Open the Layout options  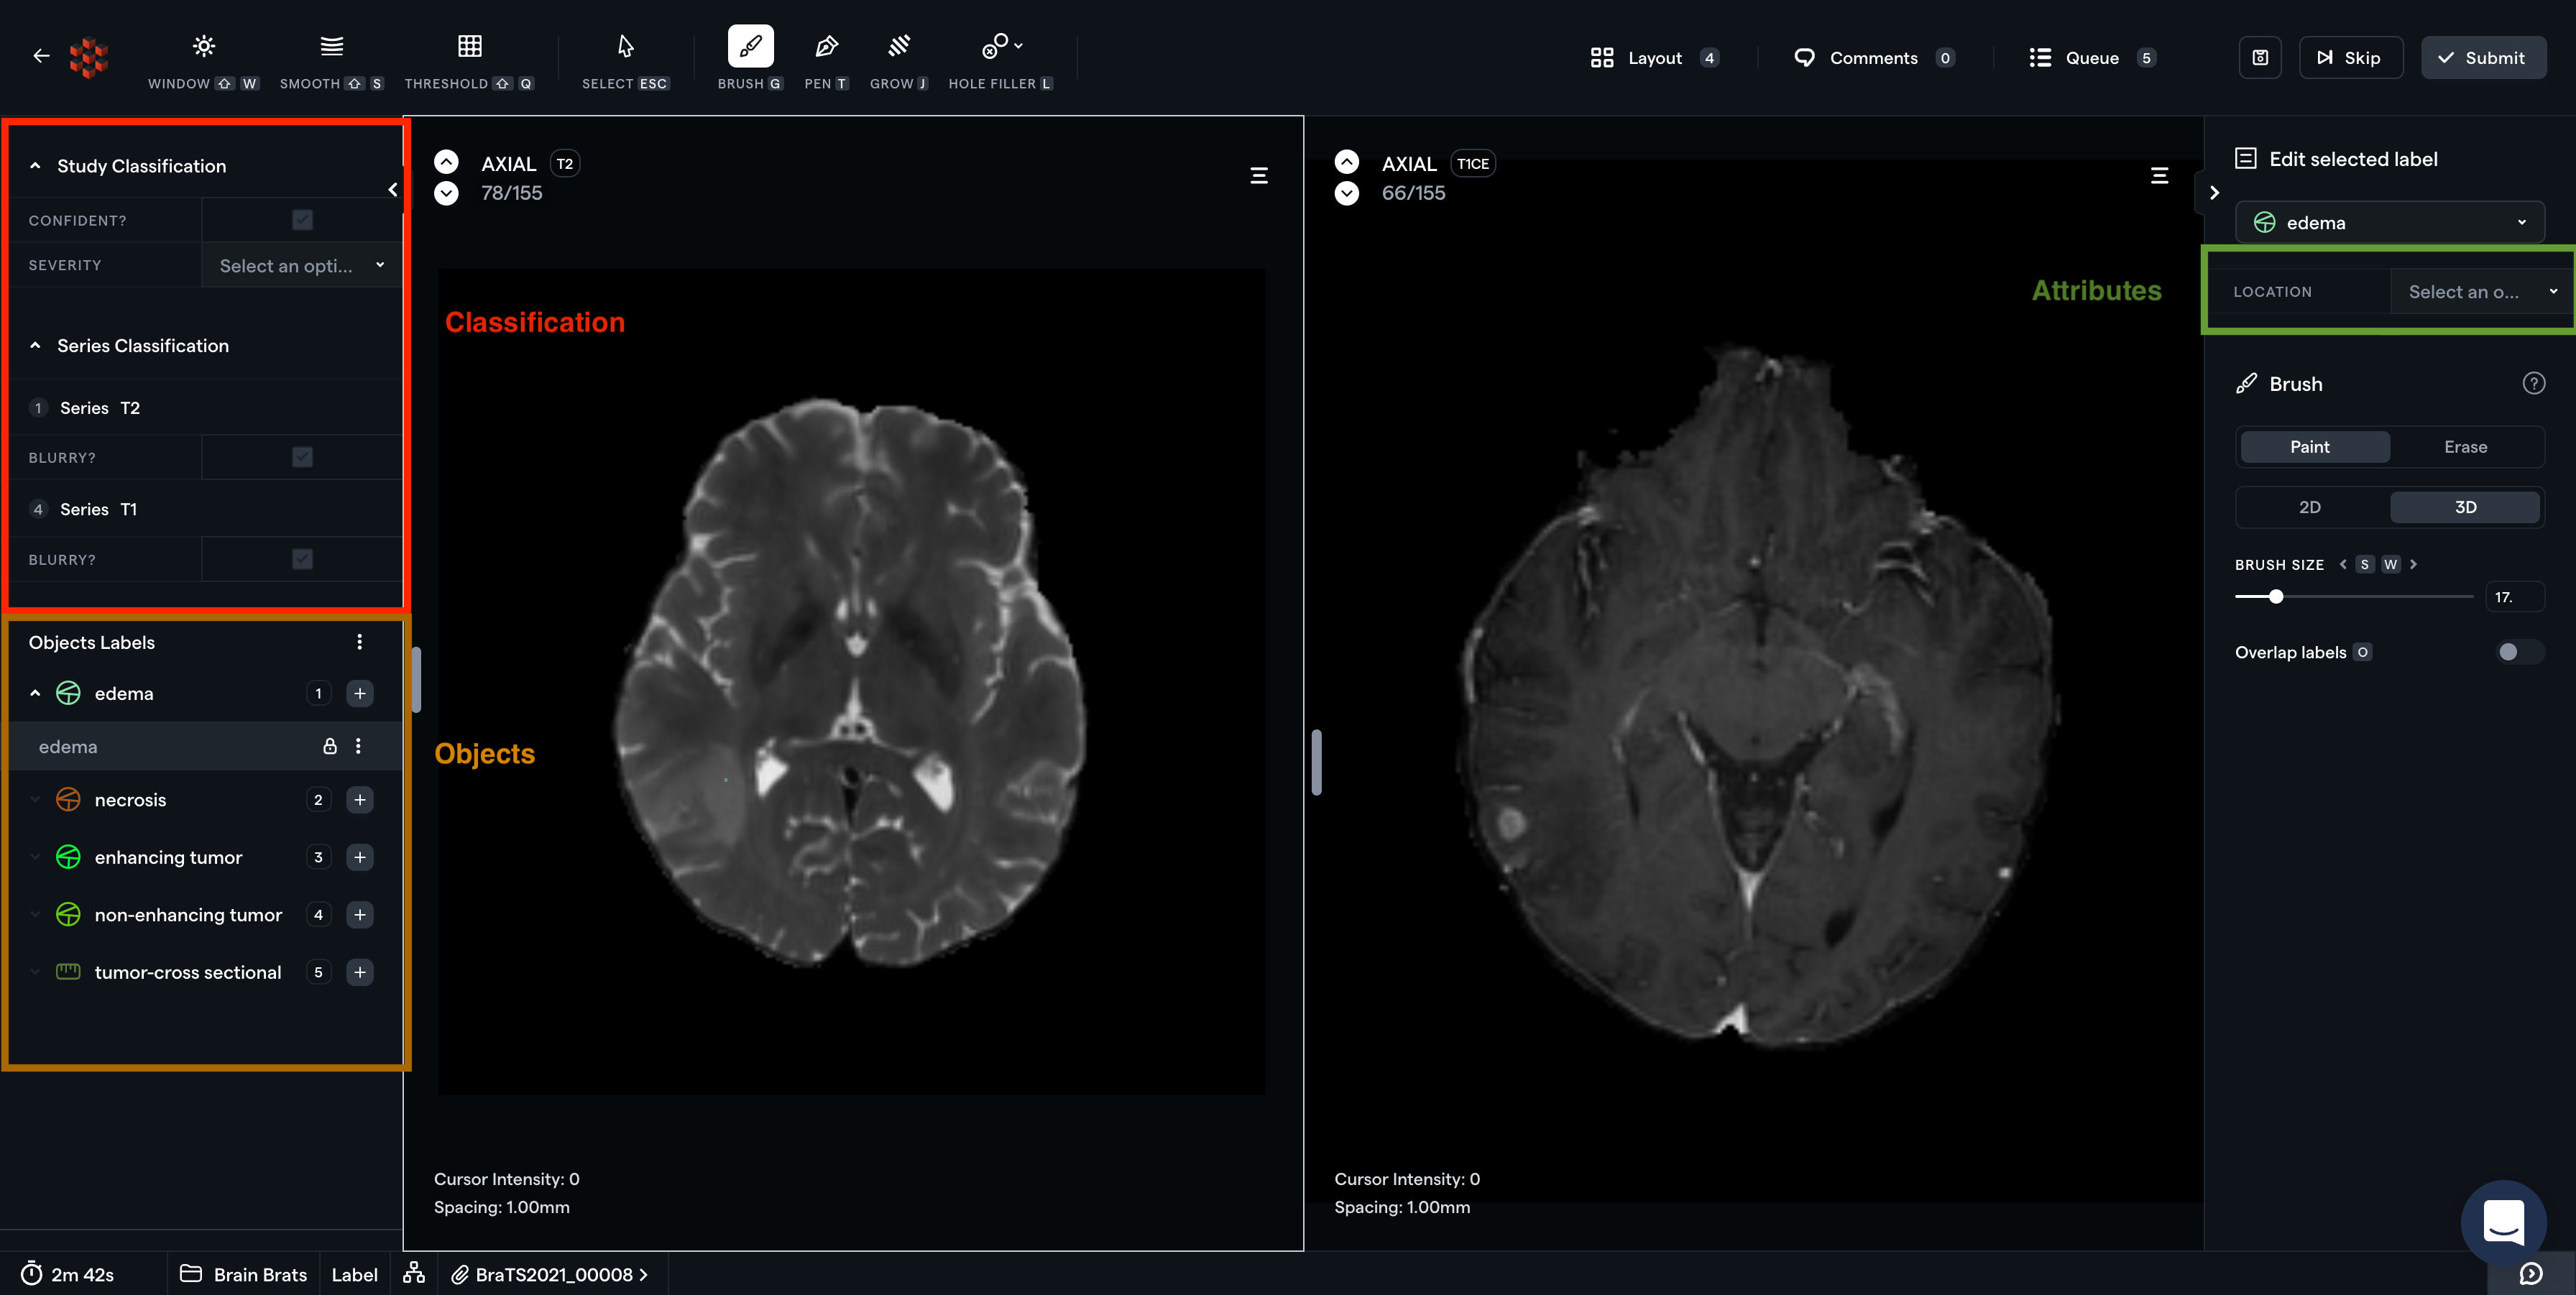(x=1654, y=58)
